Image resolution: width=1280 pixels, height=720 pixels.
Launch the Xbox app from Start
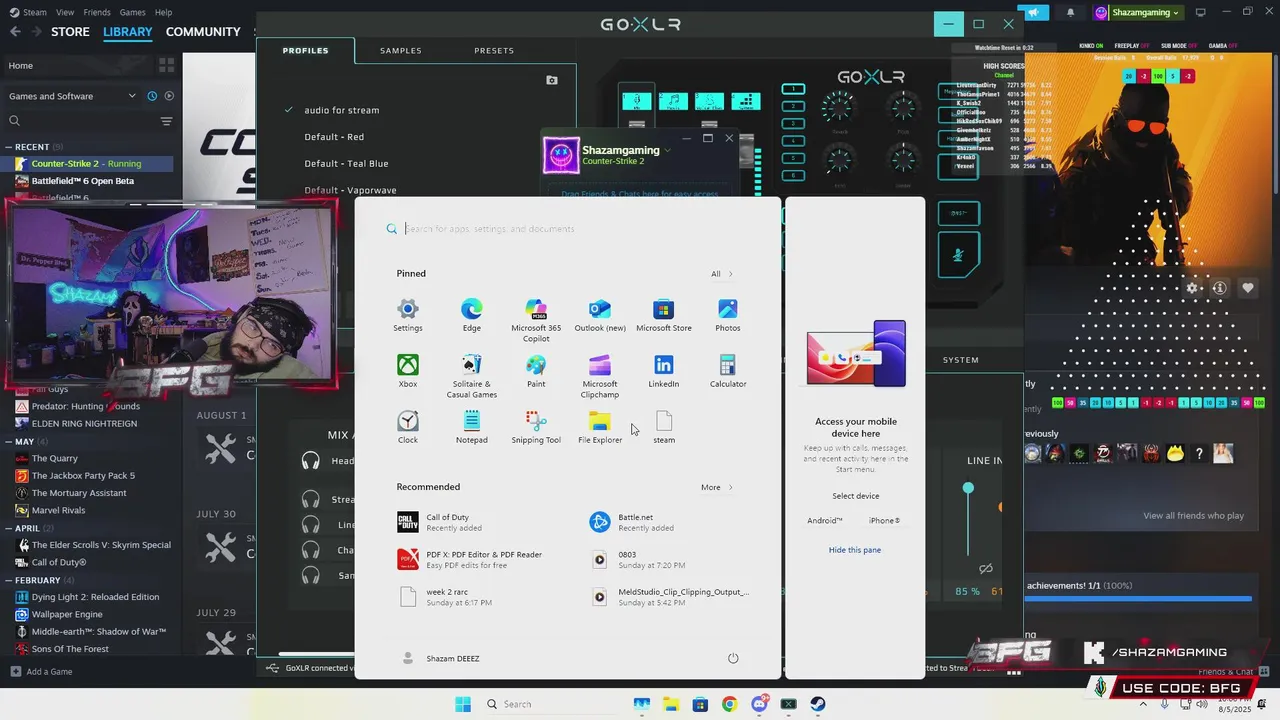(407, 372)
